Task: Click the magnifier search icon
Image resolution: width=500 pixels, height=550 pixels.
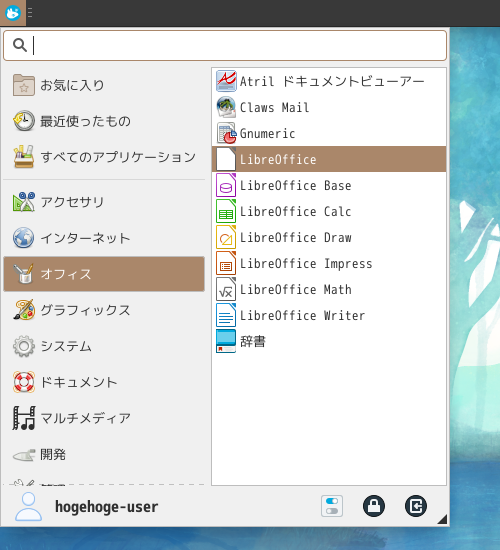Action: pyautogui.click(x=20, y=45)
